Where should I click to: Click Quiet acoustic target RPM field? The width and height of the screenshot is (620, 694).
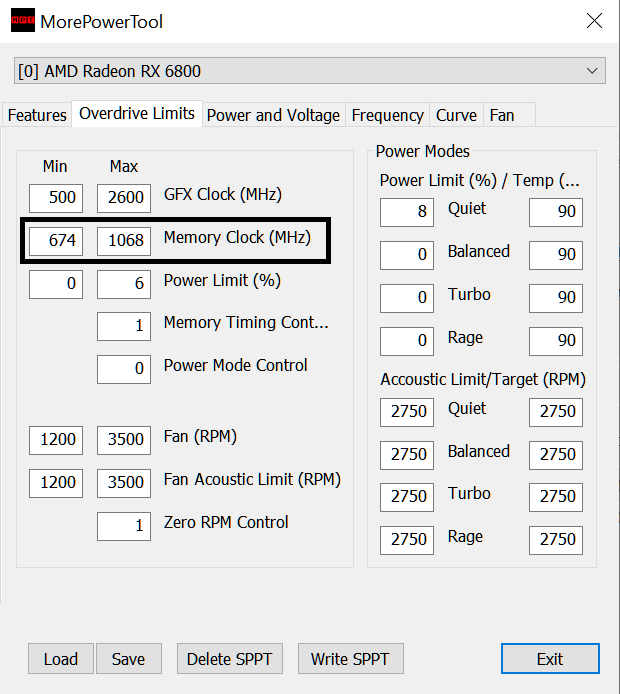point(556,412)
